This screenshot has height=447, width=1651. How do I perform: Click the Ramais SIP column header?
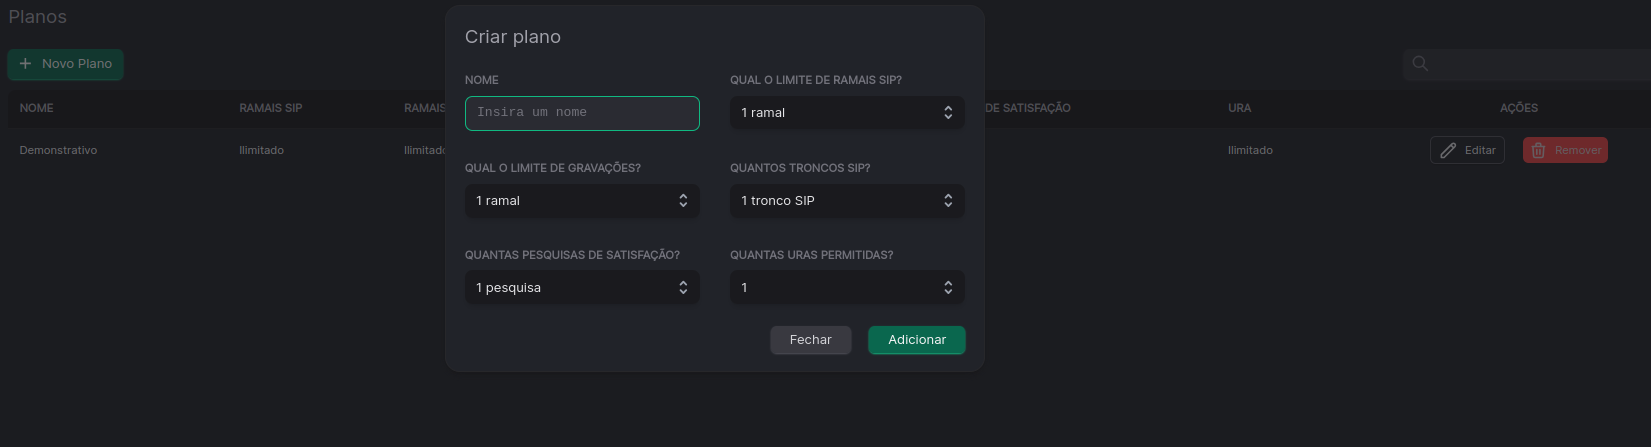[271, 108]
